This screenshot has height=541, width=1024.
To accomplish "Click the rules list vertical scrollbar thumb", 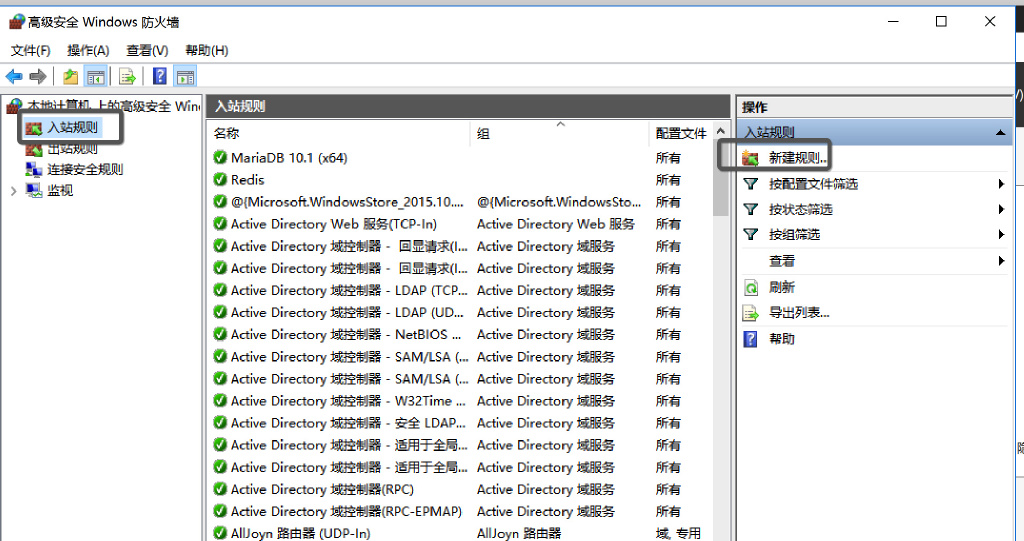I will pos(720,178).
